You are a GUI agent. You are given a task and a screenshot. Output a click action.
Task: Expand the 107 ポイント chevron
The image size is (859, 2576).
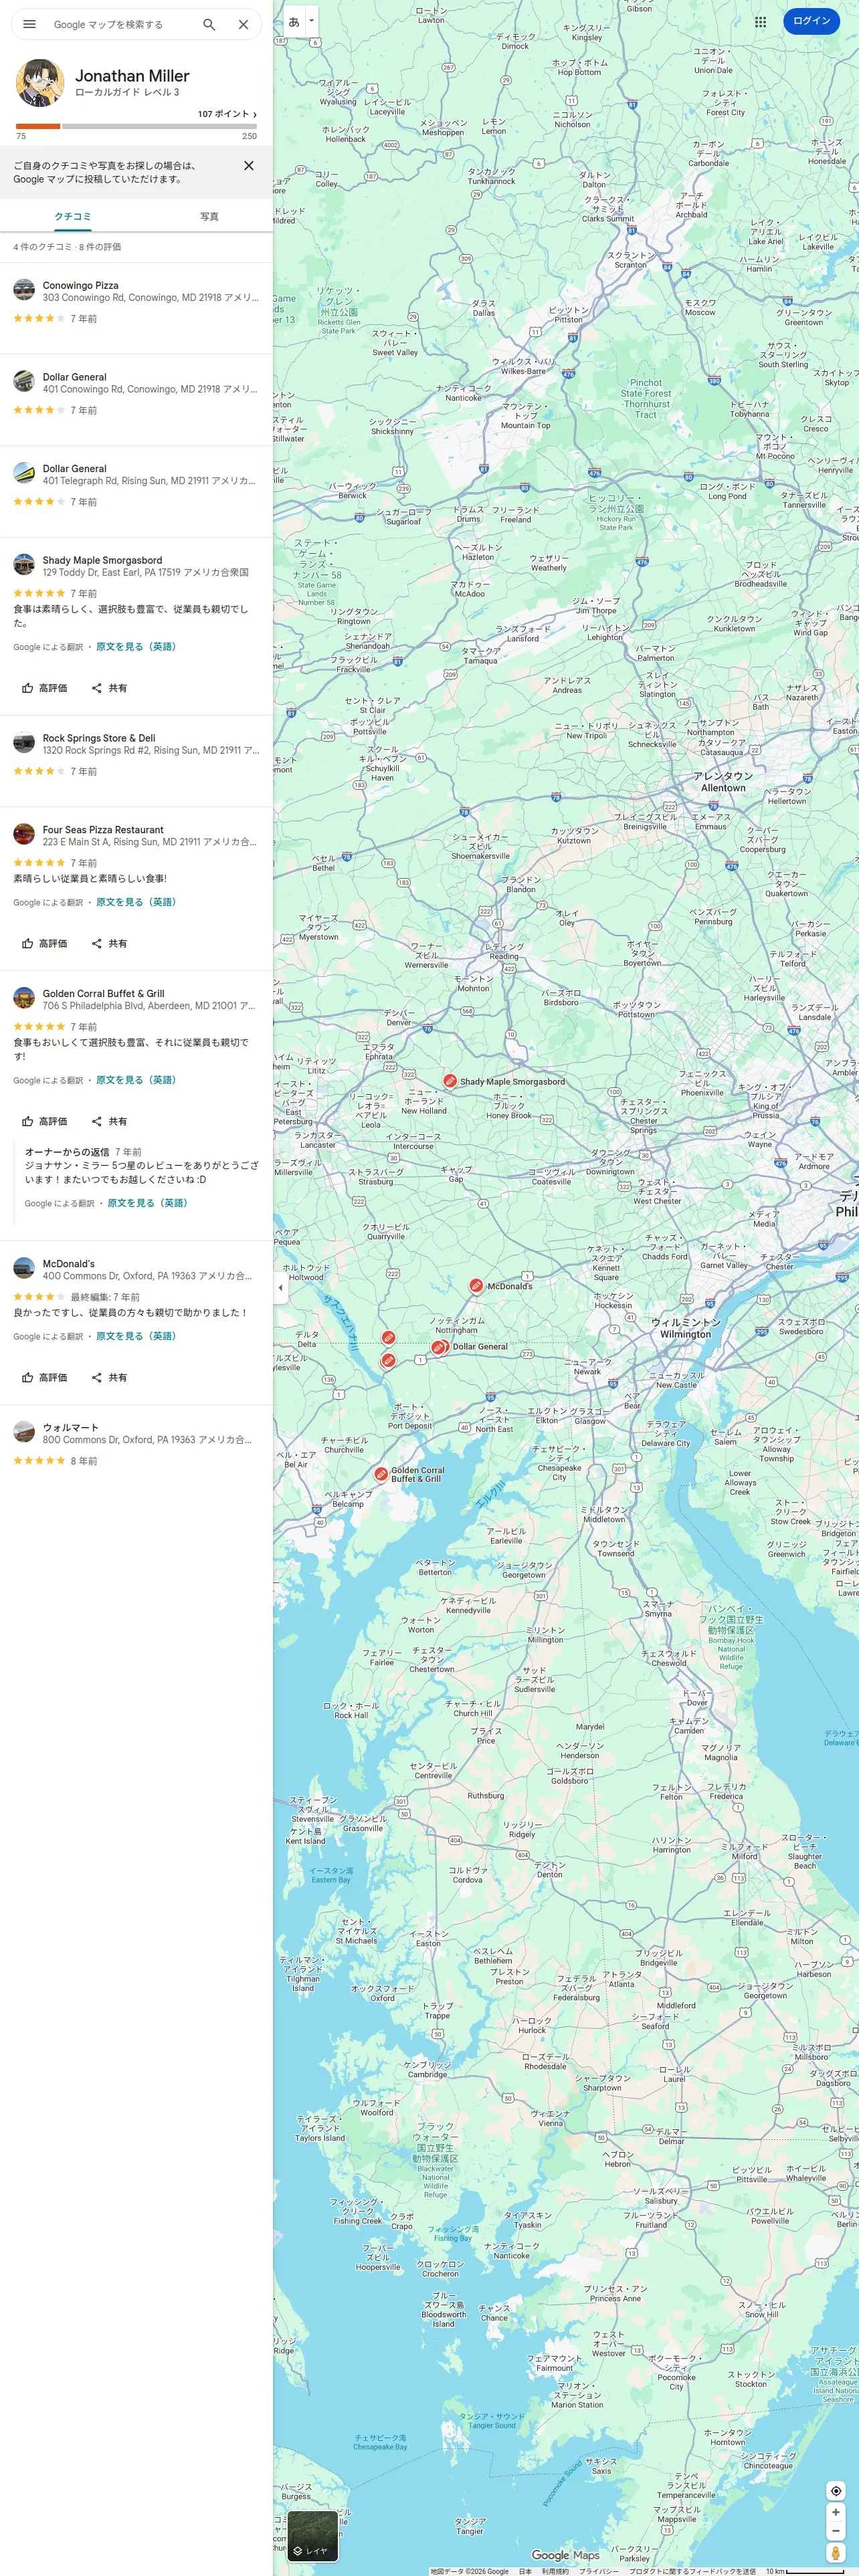tap(255, 114)
